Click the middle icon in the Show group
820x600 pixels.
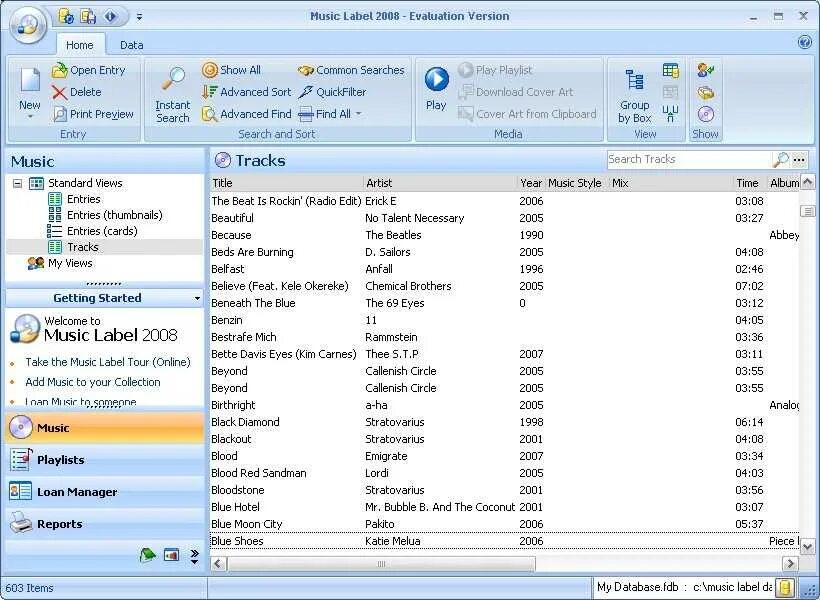[705, 93]
